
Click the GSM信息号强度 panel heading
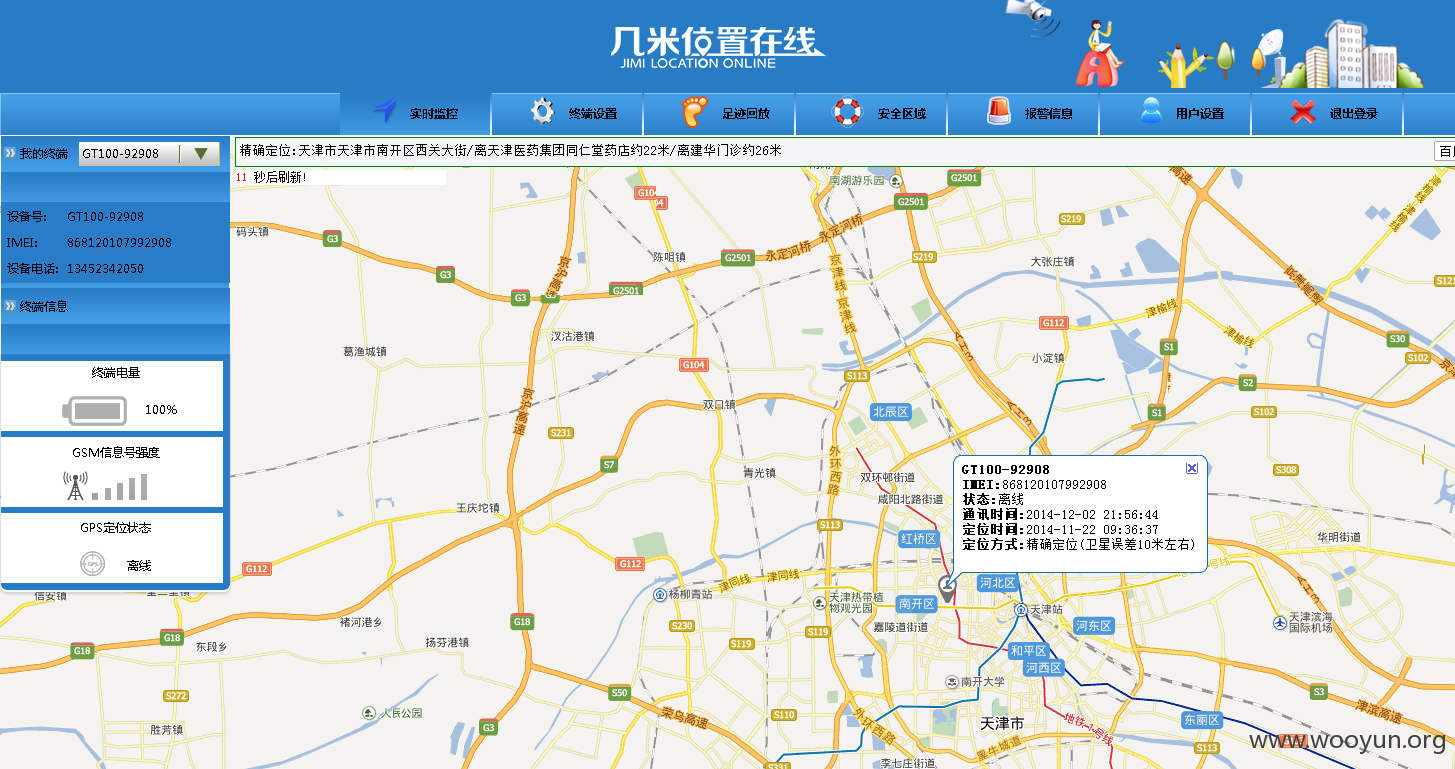coord(116,453)
